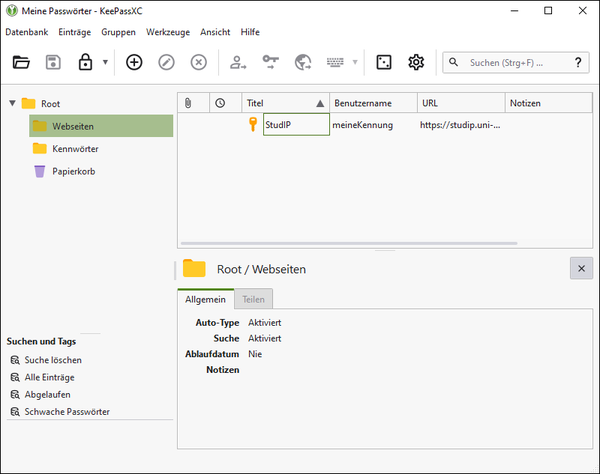Sort entries by URL column header
The image size is (600, 474).
[x=461, y=103]
